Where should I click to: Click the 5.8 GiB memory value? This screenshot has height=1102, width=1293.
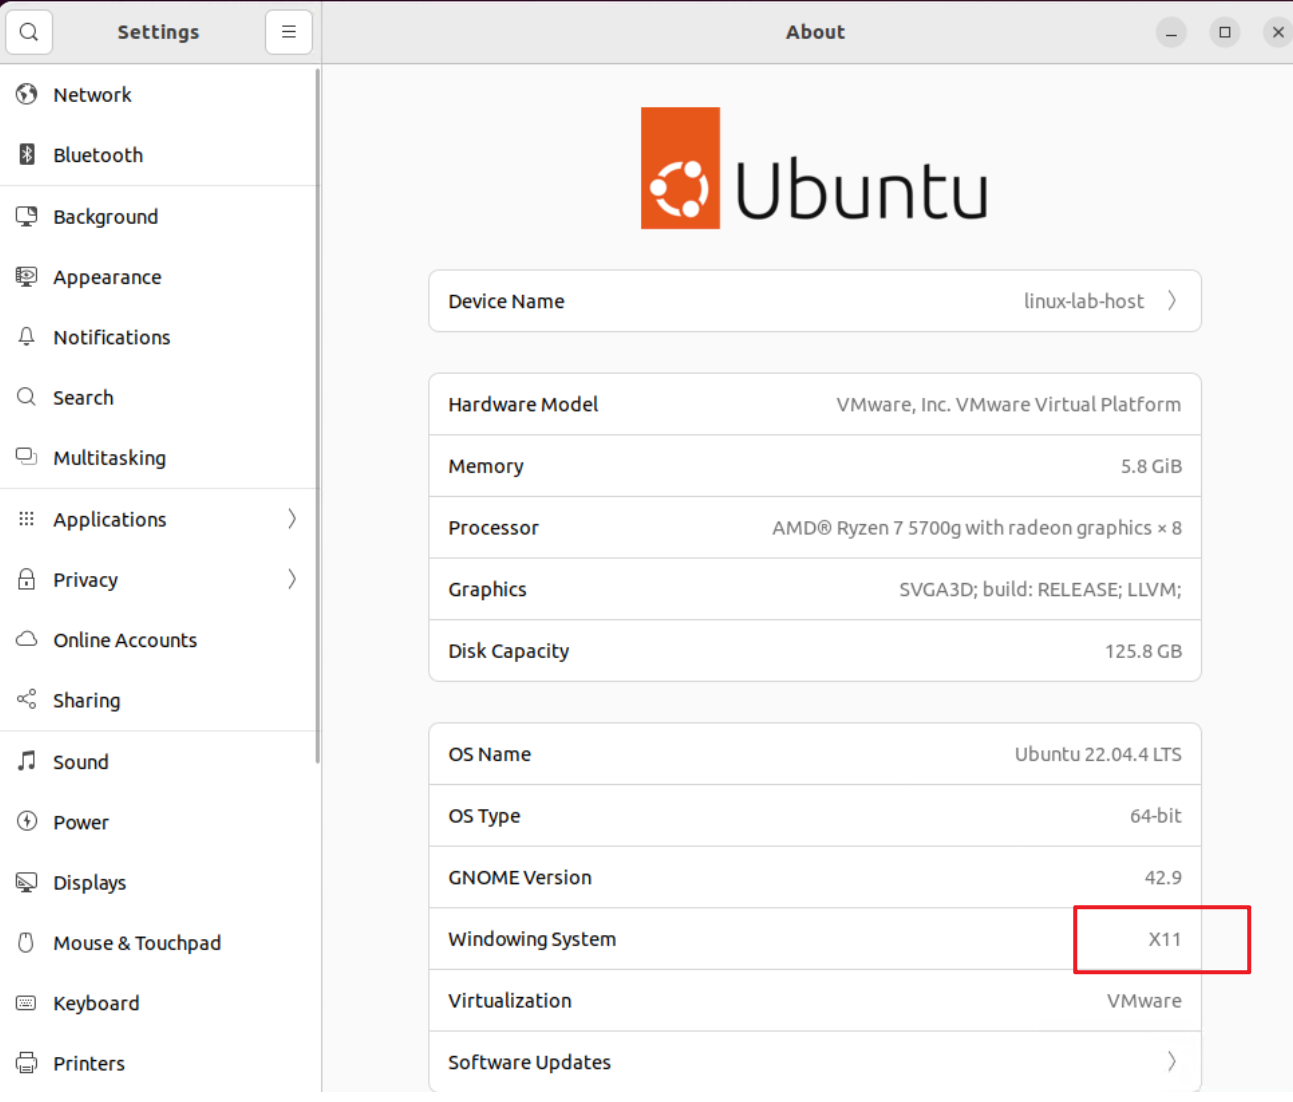pyautogui.click(x=1151, y=466)
